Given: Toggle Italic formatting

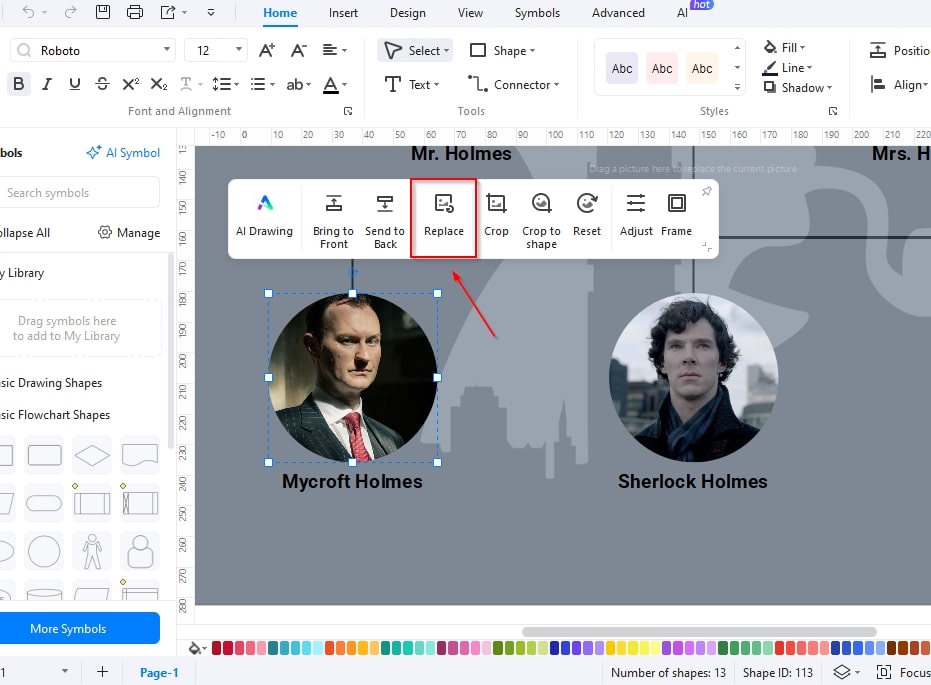Looking at the screenshot, I should pyautogui.click(x=46, y=84).
